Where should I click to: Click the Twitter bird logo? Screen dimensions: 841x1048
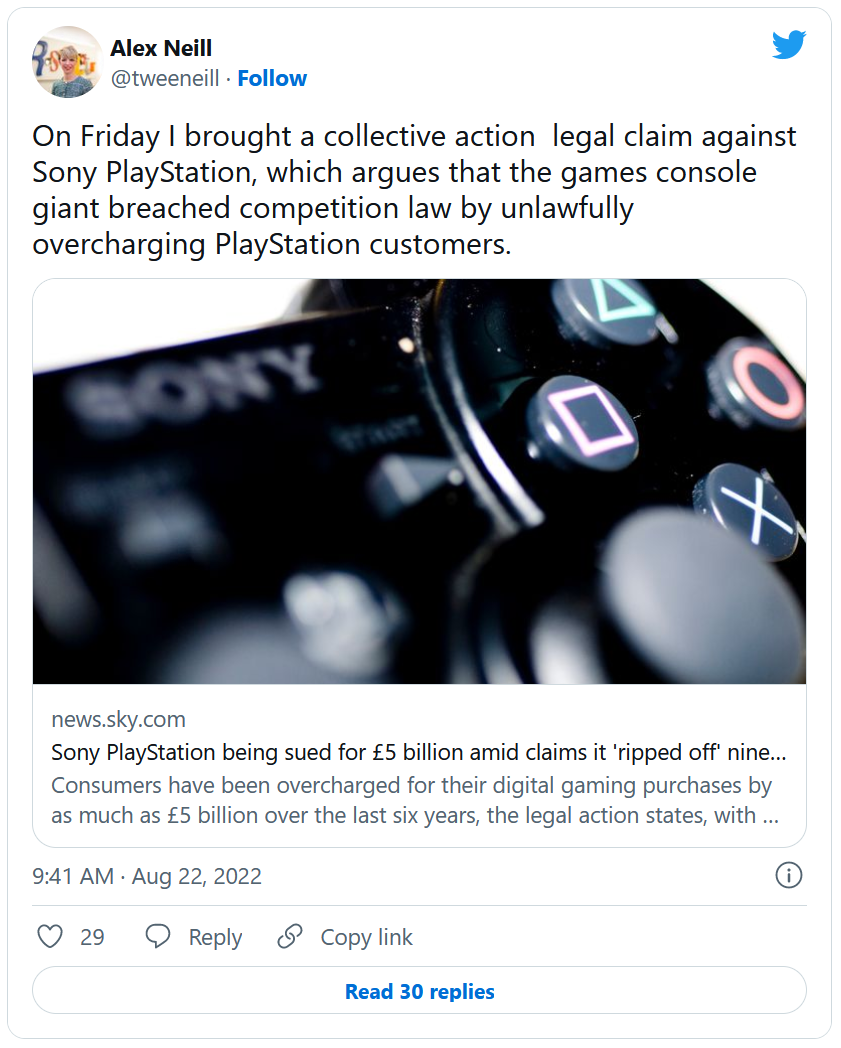788,45
